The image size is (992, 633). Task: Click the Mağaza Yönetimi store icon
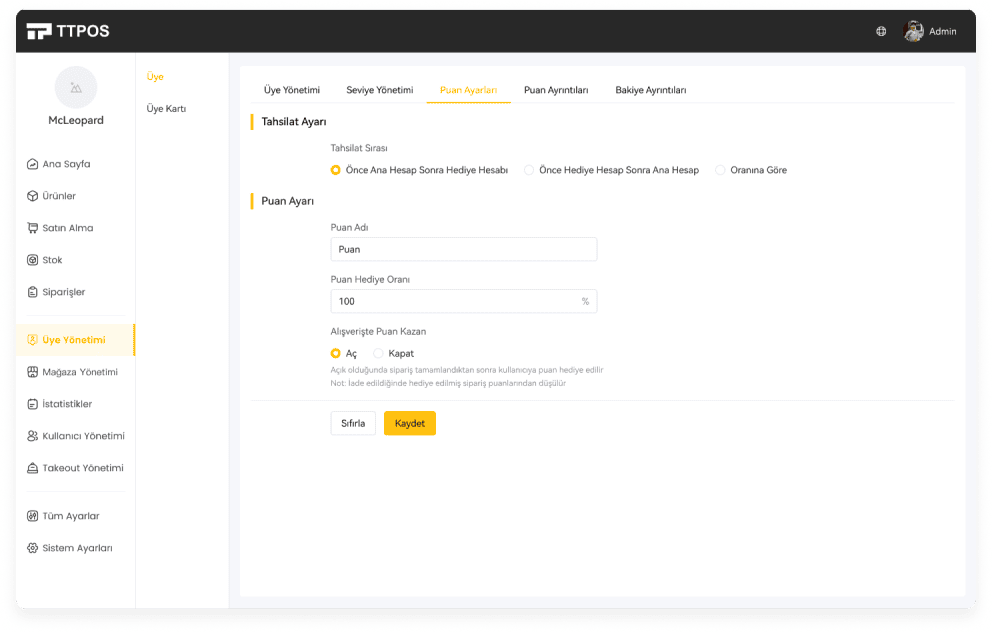point(32,372)
